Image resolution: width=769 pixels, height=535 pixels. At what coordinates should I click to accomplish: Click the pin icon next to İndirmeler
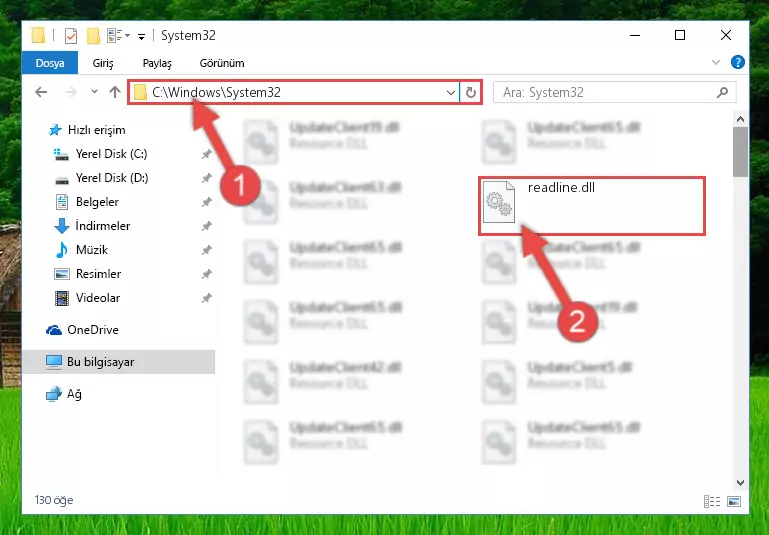tap(206, 226)
